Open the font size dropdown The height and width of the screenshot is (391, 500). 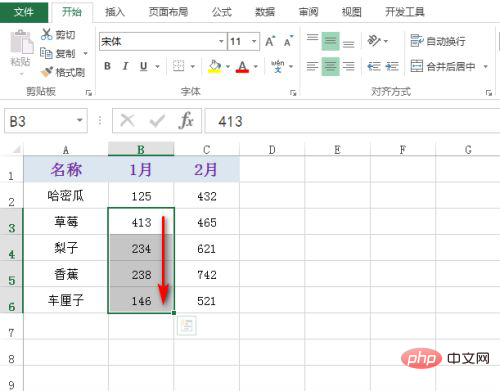tap(254, 41)
